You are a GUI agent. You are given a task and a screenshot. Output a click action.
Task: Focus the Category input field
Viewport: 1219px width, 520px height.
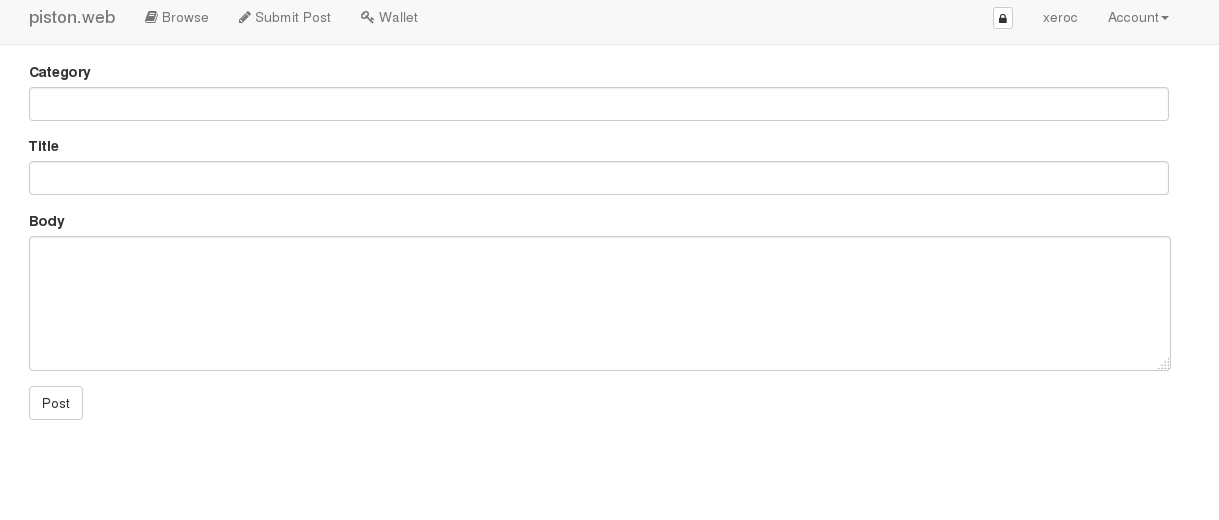pyautogui.click(x=599, y=104)
